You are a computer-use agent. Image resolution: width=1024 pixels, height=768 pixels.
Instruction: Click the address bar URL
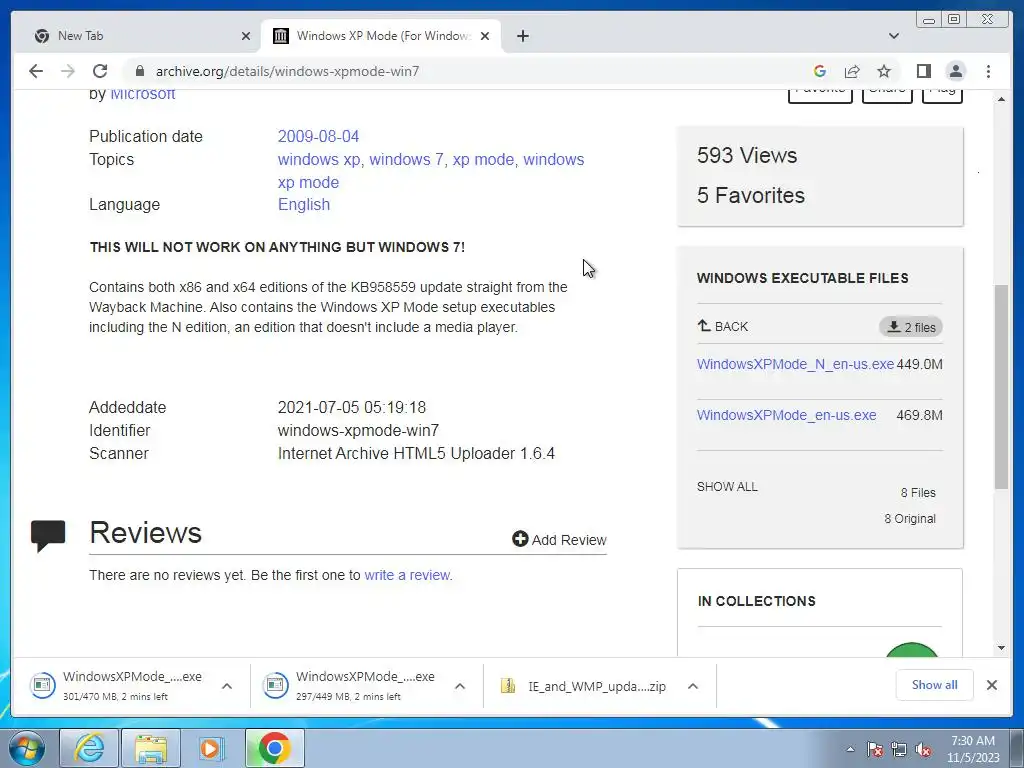tap(287, 71)
